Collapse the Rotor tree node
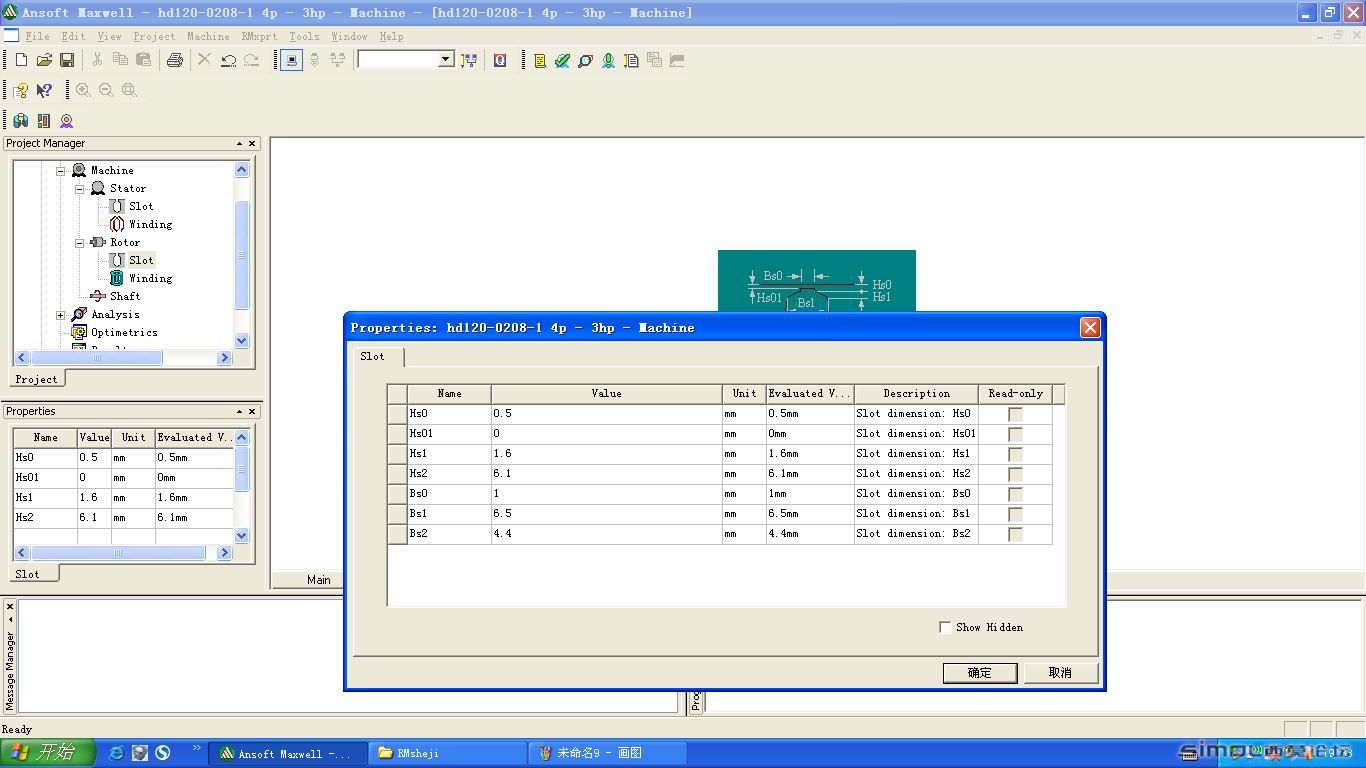 click(x=79, y=243)
